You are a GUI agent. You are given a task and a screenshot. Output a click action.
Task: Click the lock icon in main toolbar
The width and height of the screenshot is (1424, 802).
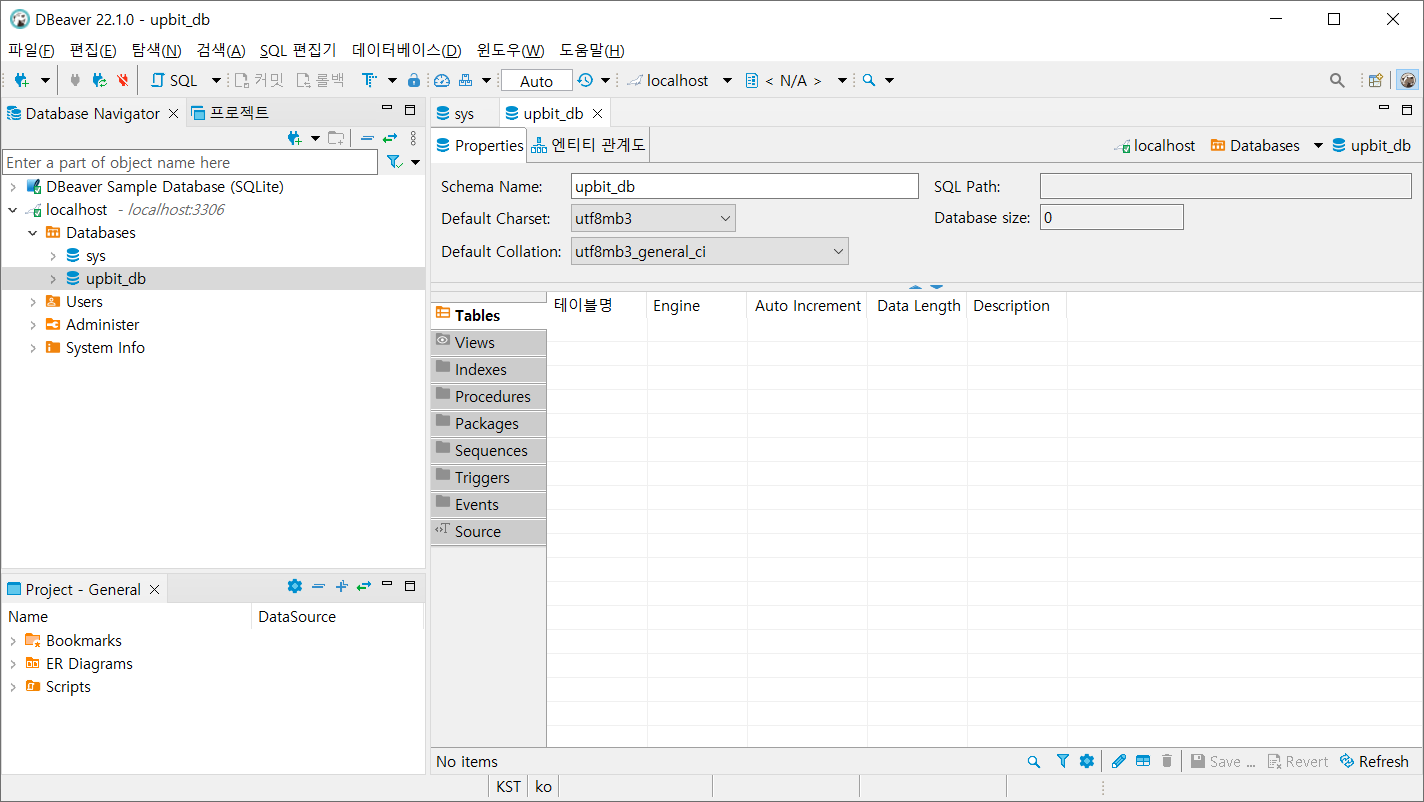(x=414, y=80)
